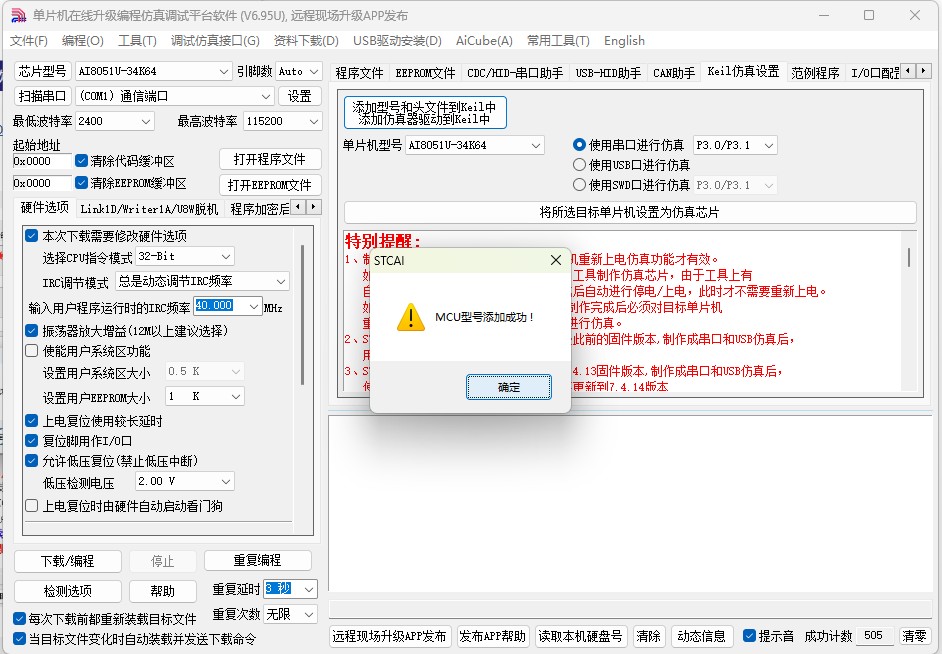Open the 工具(T) menu
This screenshot has width=942, height=654.
pos(137,41)
